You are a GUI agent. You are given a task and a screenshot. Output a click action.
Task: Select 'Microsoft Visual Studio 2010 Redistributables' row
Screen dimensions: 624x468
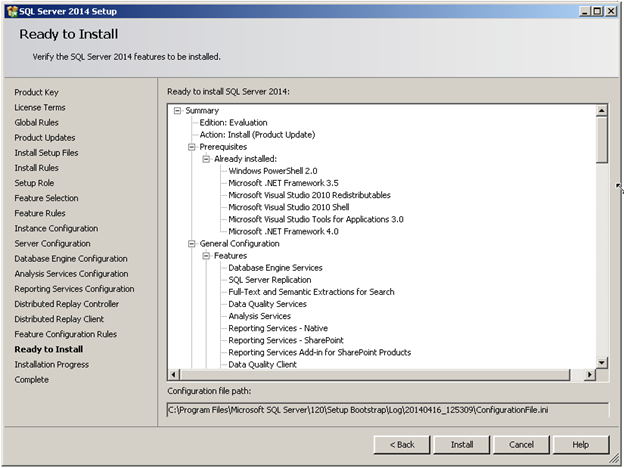point(309,195)
